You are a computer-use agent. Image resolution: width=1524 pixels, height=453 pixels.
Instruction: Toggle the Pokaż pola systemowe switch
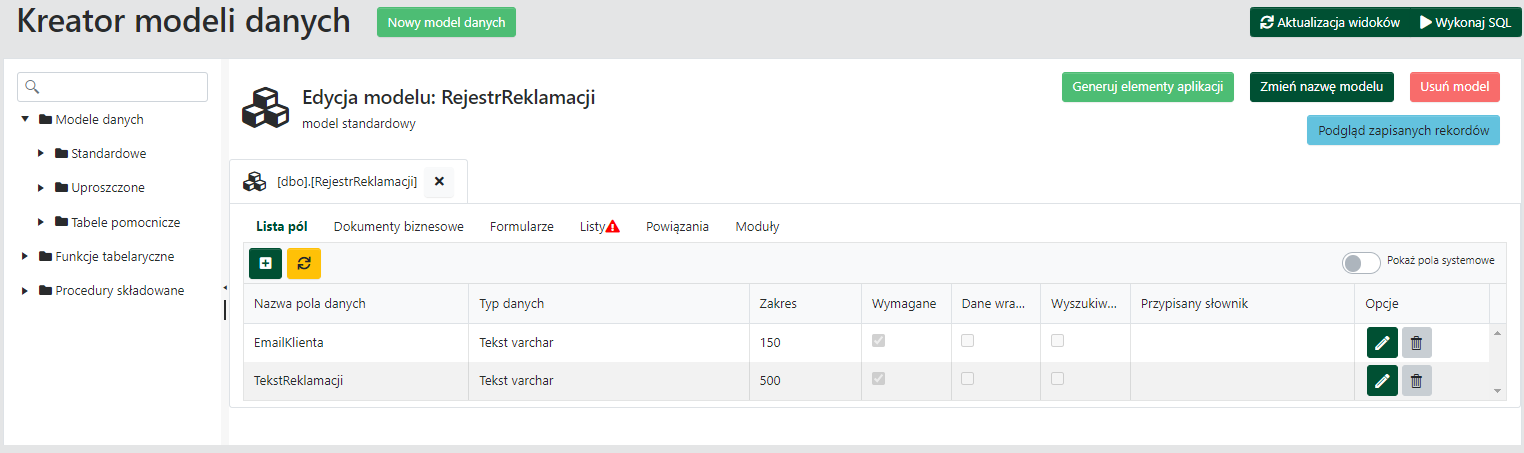[x=1361, y=262]
